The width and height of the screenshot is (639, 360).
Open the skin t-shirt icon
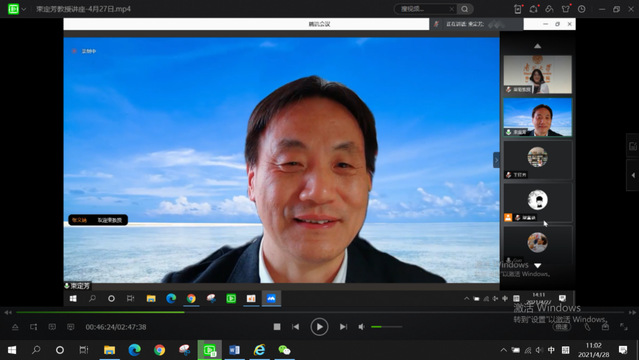(566, 9)
